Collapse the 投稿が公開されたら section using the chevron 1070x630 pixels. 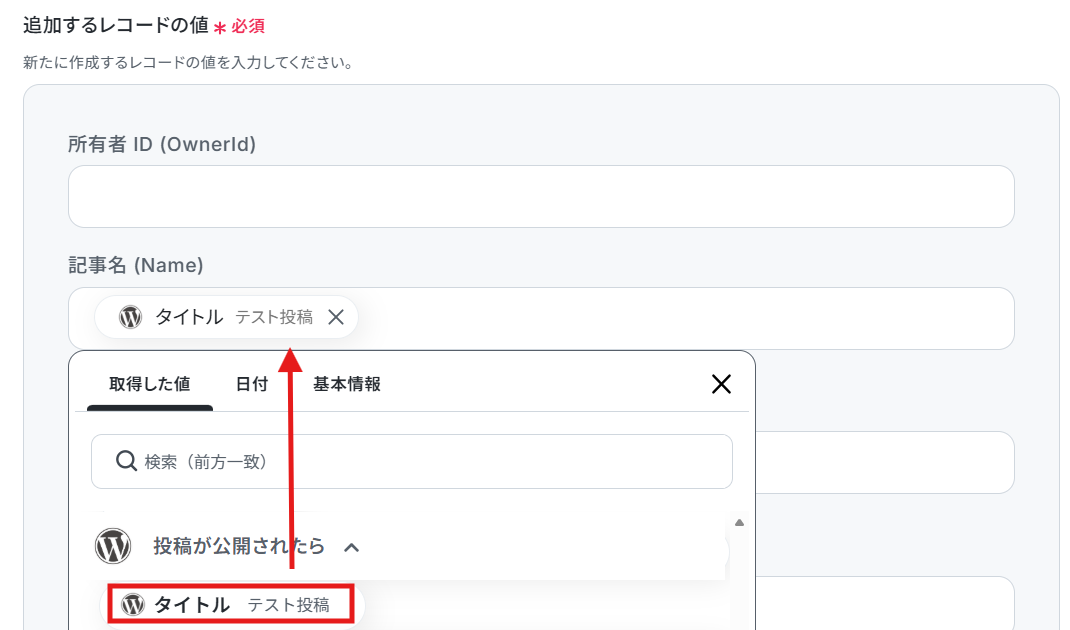351,547
